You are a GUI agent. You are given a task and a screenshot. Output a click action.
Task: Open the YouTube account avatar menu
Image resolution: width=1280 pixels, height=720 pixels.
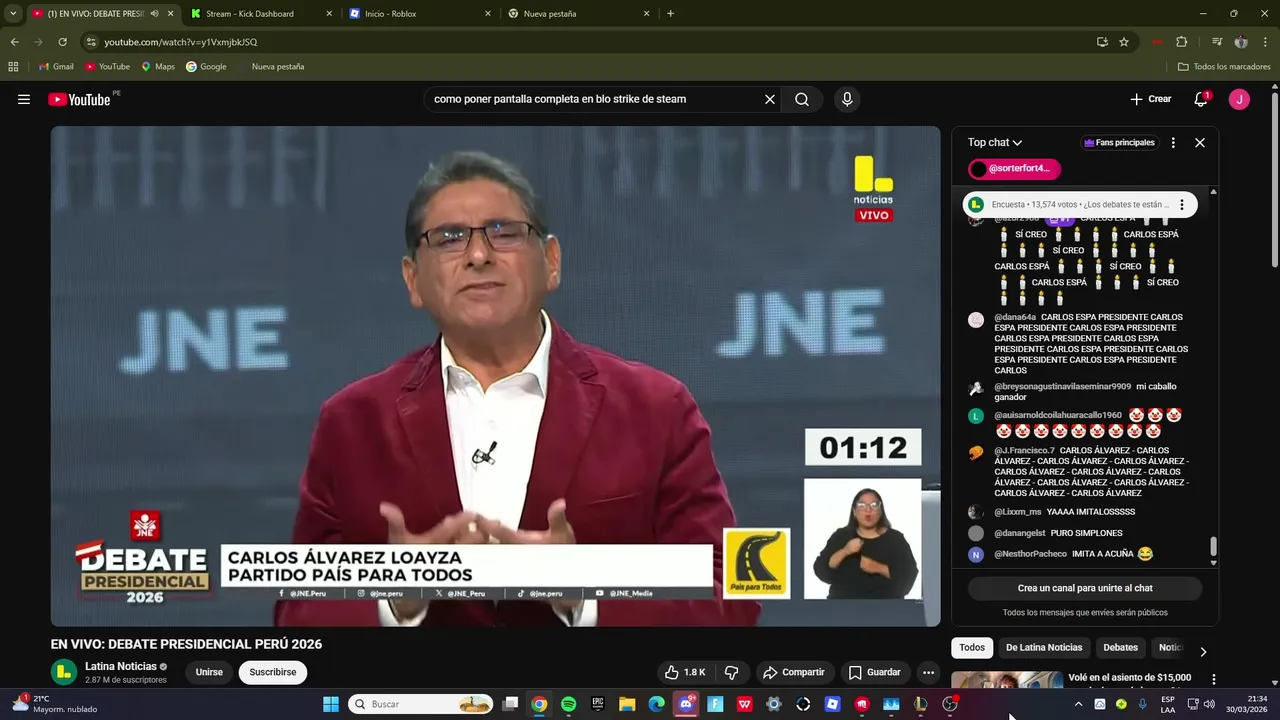point(1239,99)
